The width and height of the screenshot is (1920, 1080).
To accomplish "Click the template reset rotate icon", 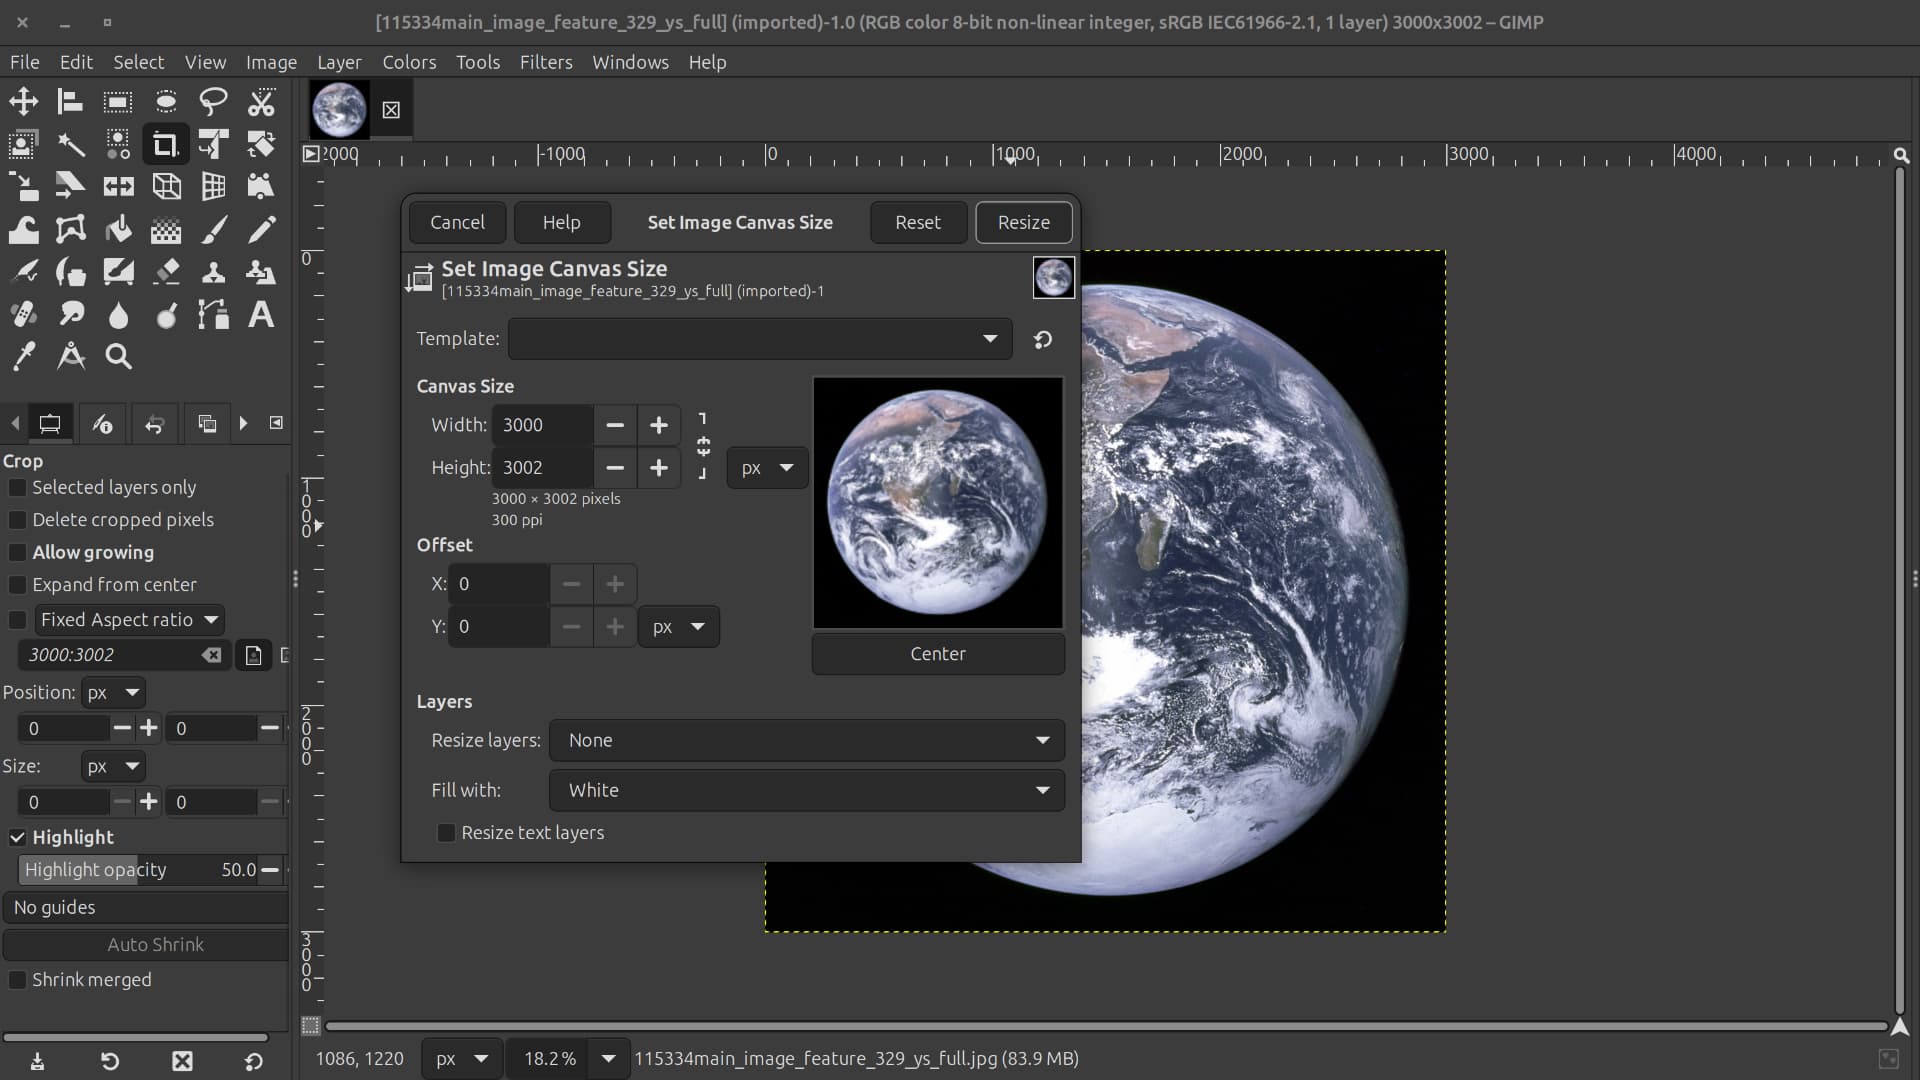I will [1043, 340].
